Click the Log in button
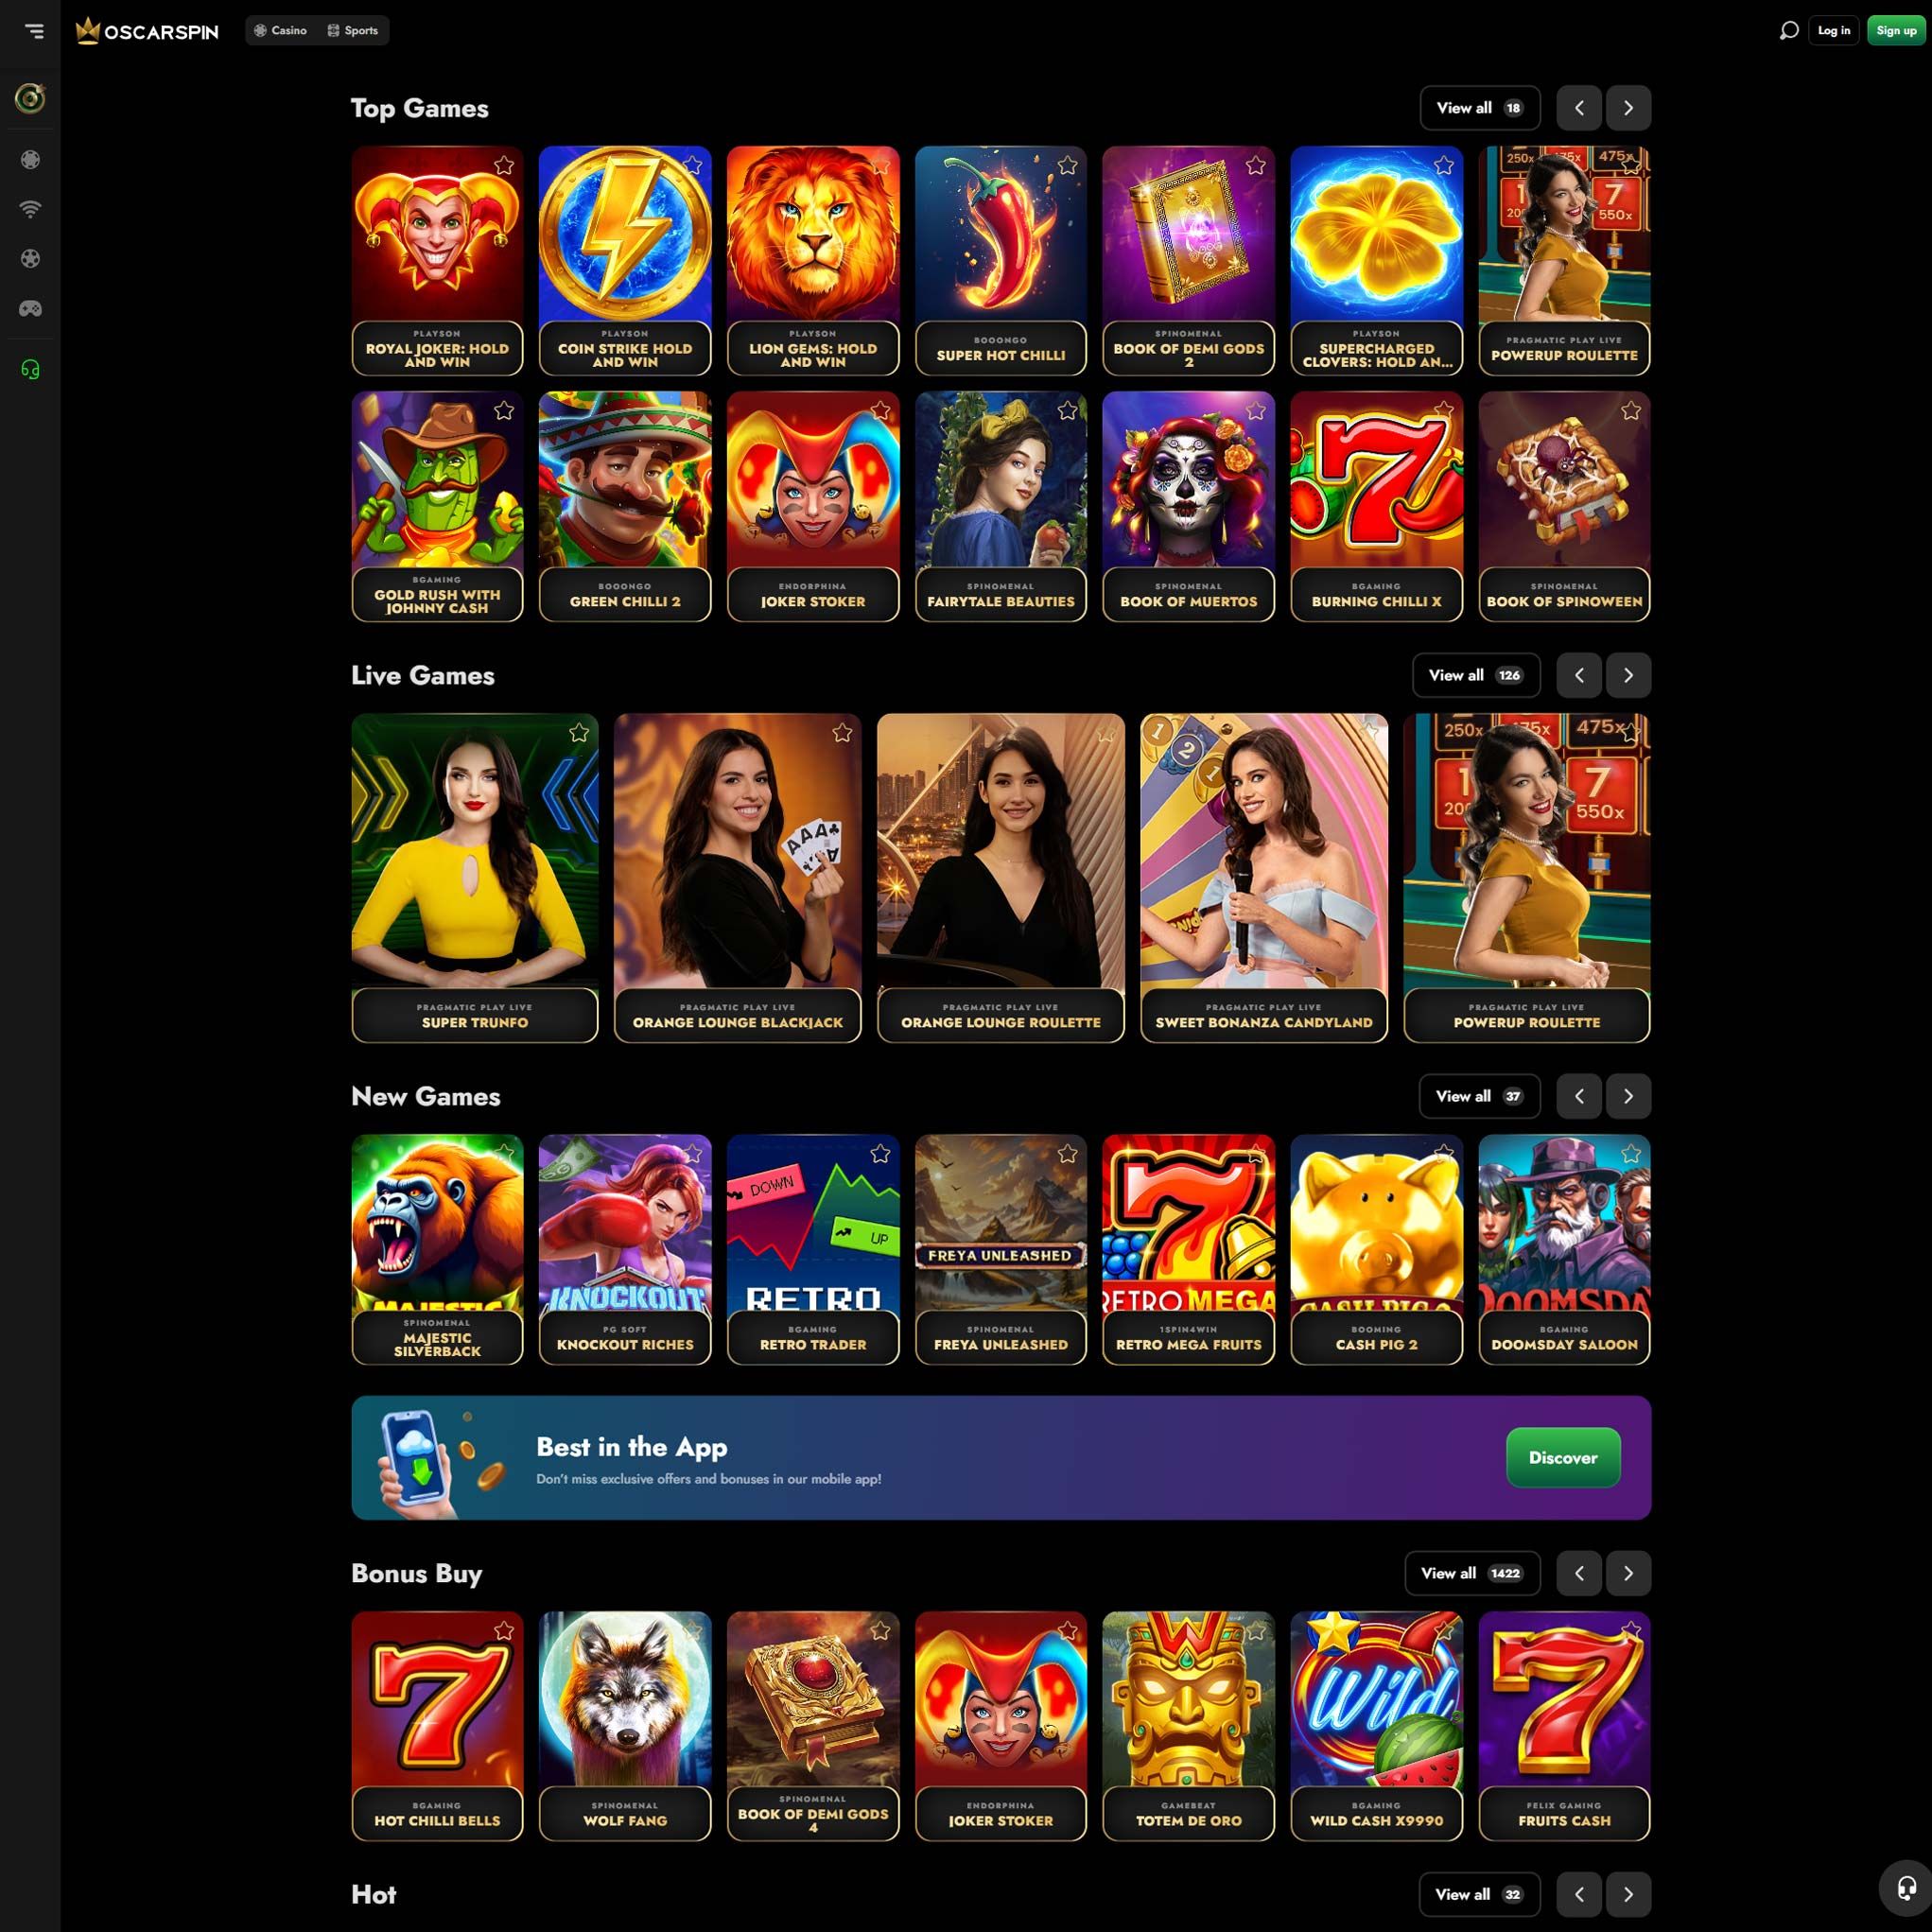This screenshot has height=1932, width=1932. [x=1833, y=31]
